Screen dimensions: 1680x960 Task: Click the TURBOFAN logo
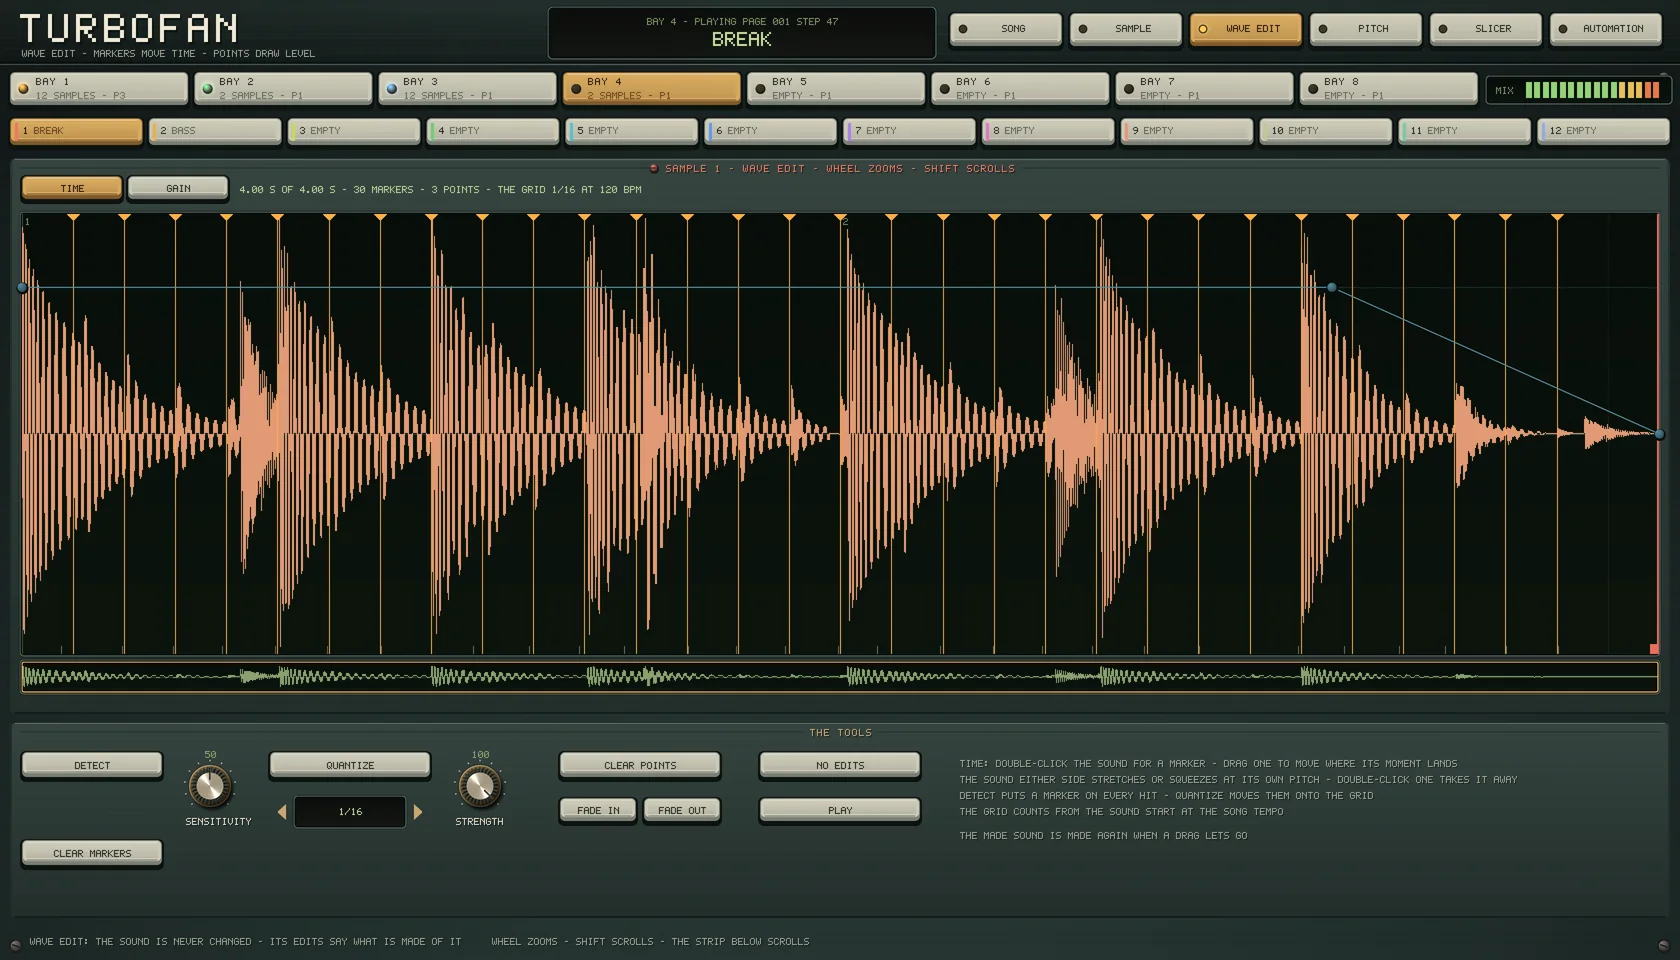pyautogui.click(x=128, y=28)
